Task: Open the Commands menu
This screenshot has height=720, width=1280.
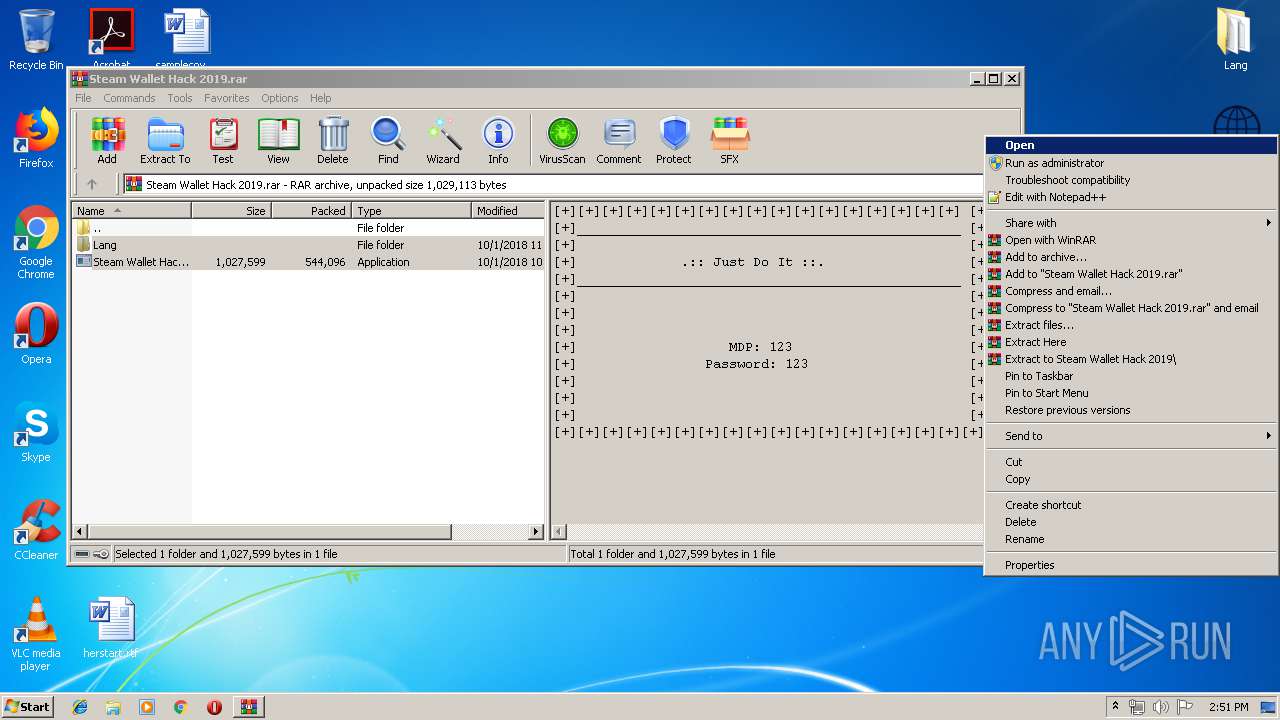Action: pos(129,98)
